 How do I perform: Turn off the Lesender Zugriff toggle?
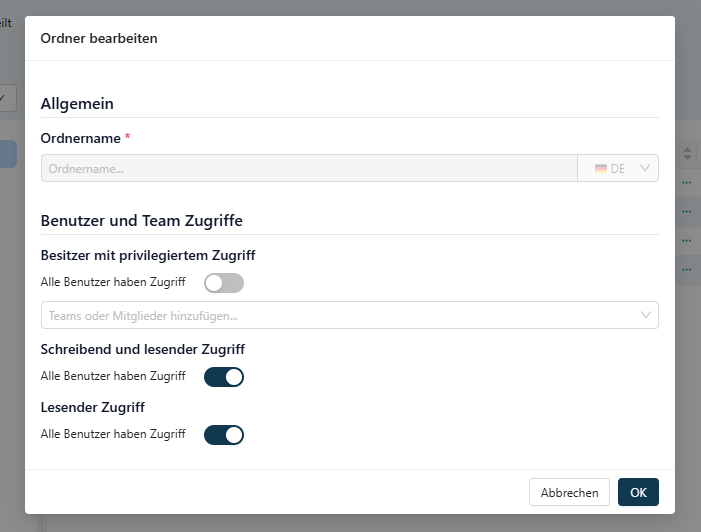(x=224, y=435)
